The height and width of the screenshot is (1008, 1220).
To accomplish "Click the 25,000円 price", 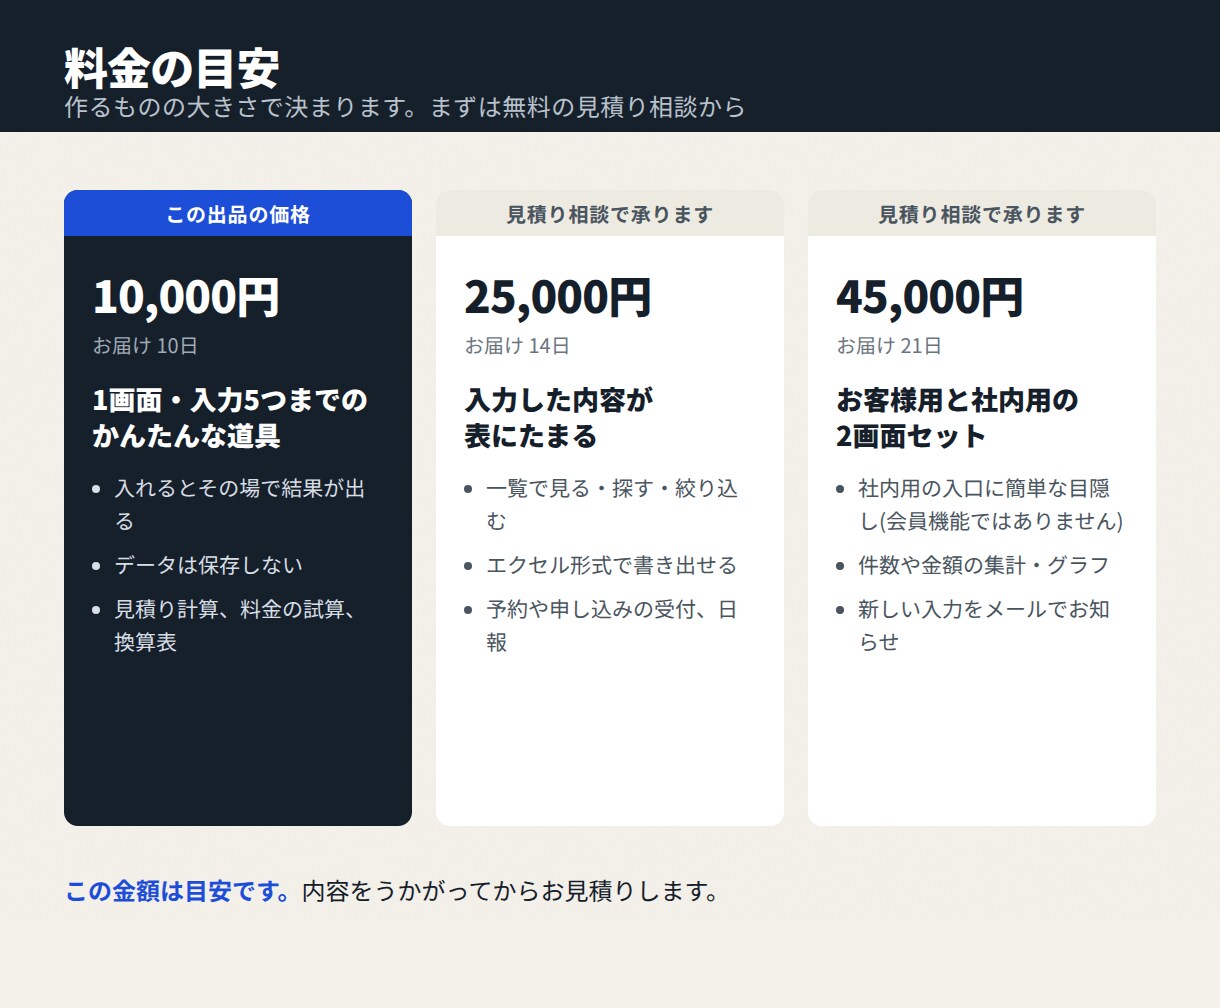I will click(558, 297).
